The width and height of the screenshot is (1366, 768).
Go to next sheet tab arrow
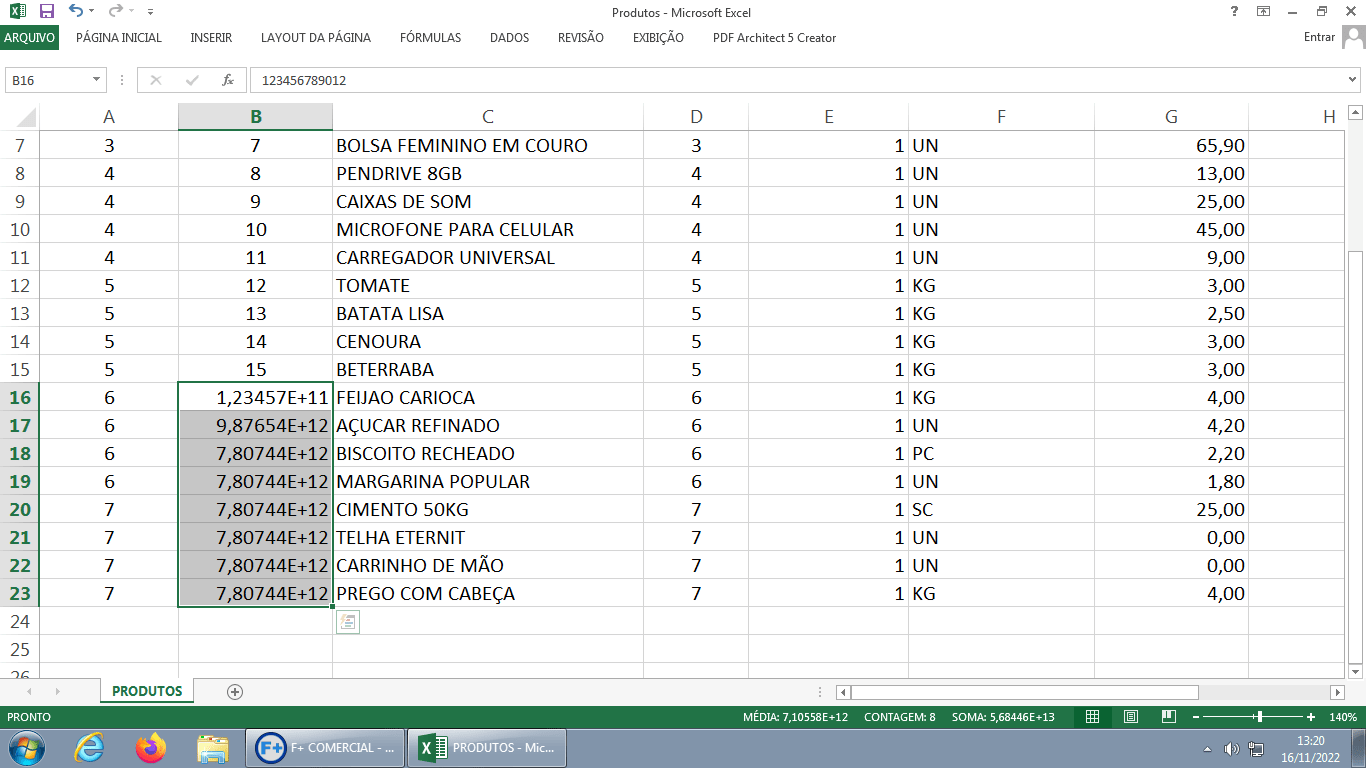point(58,691)
